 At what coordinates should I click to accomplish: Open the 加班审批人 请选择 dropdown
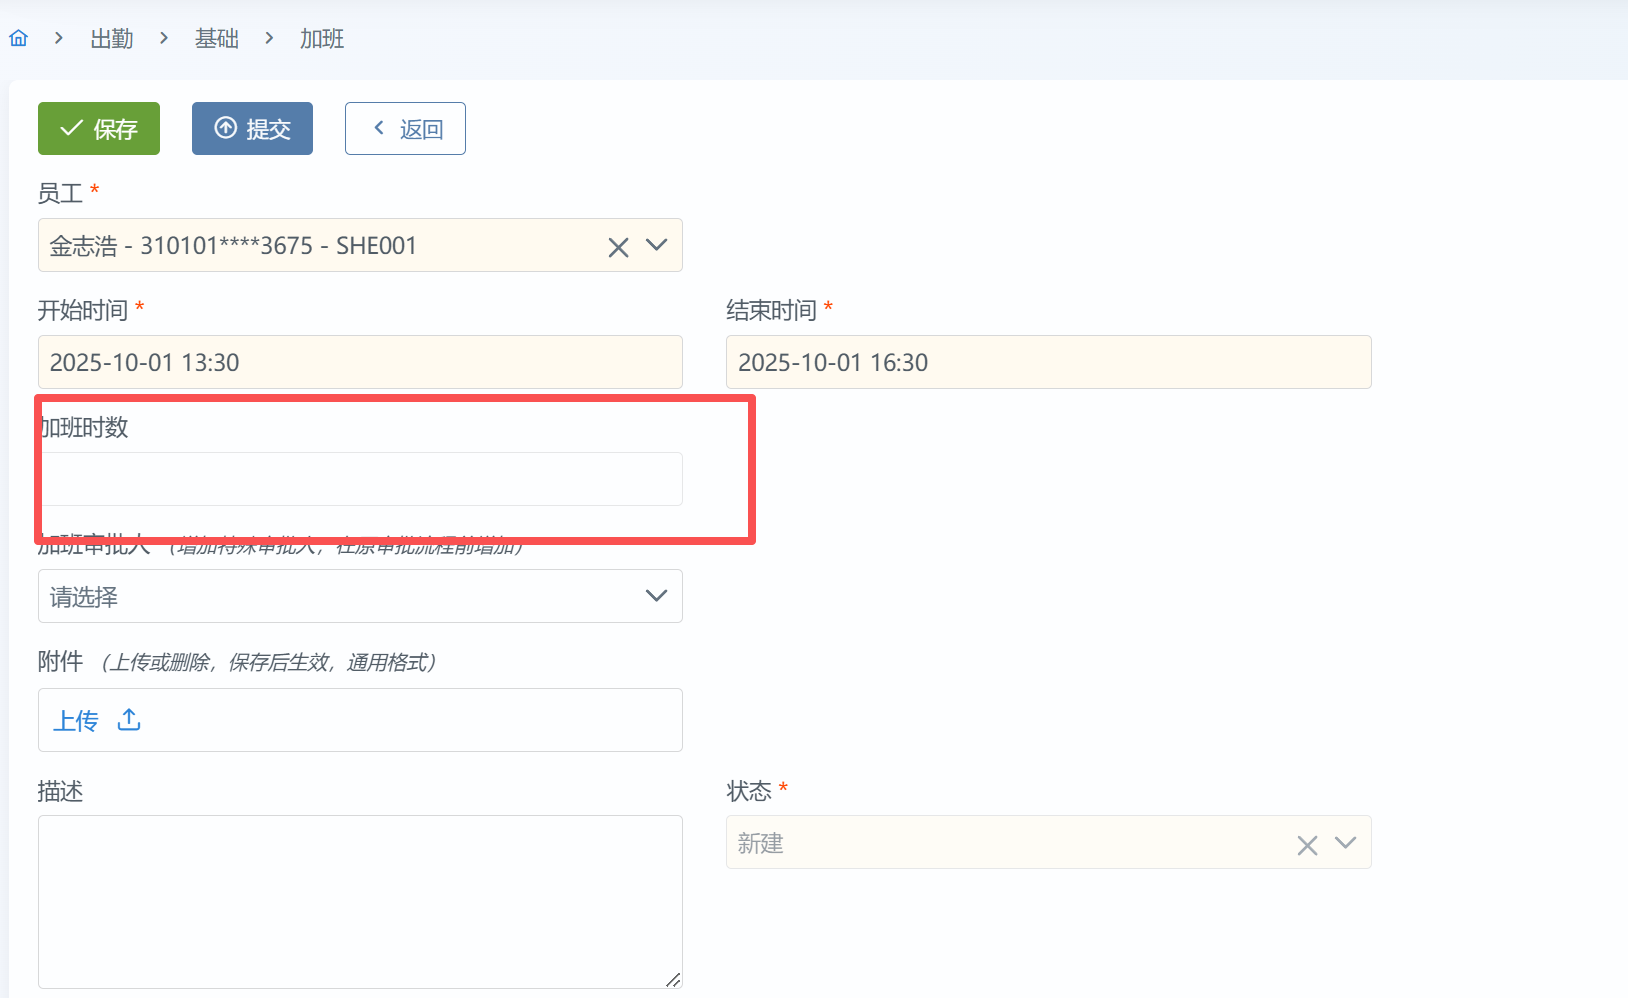point(360,596)
